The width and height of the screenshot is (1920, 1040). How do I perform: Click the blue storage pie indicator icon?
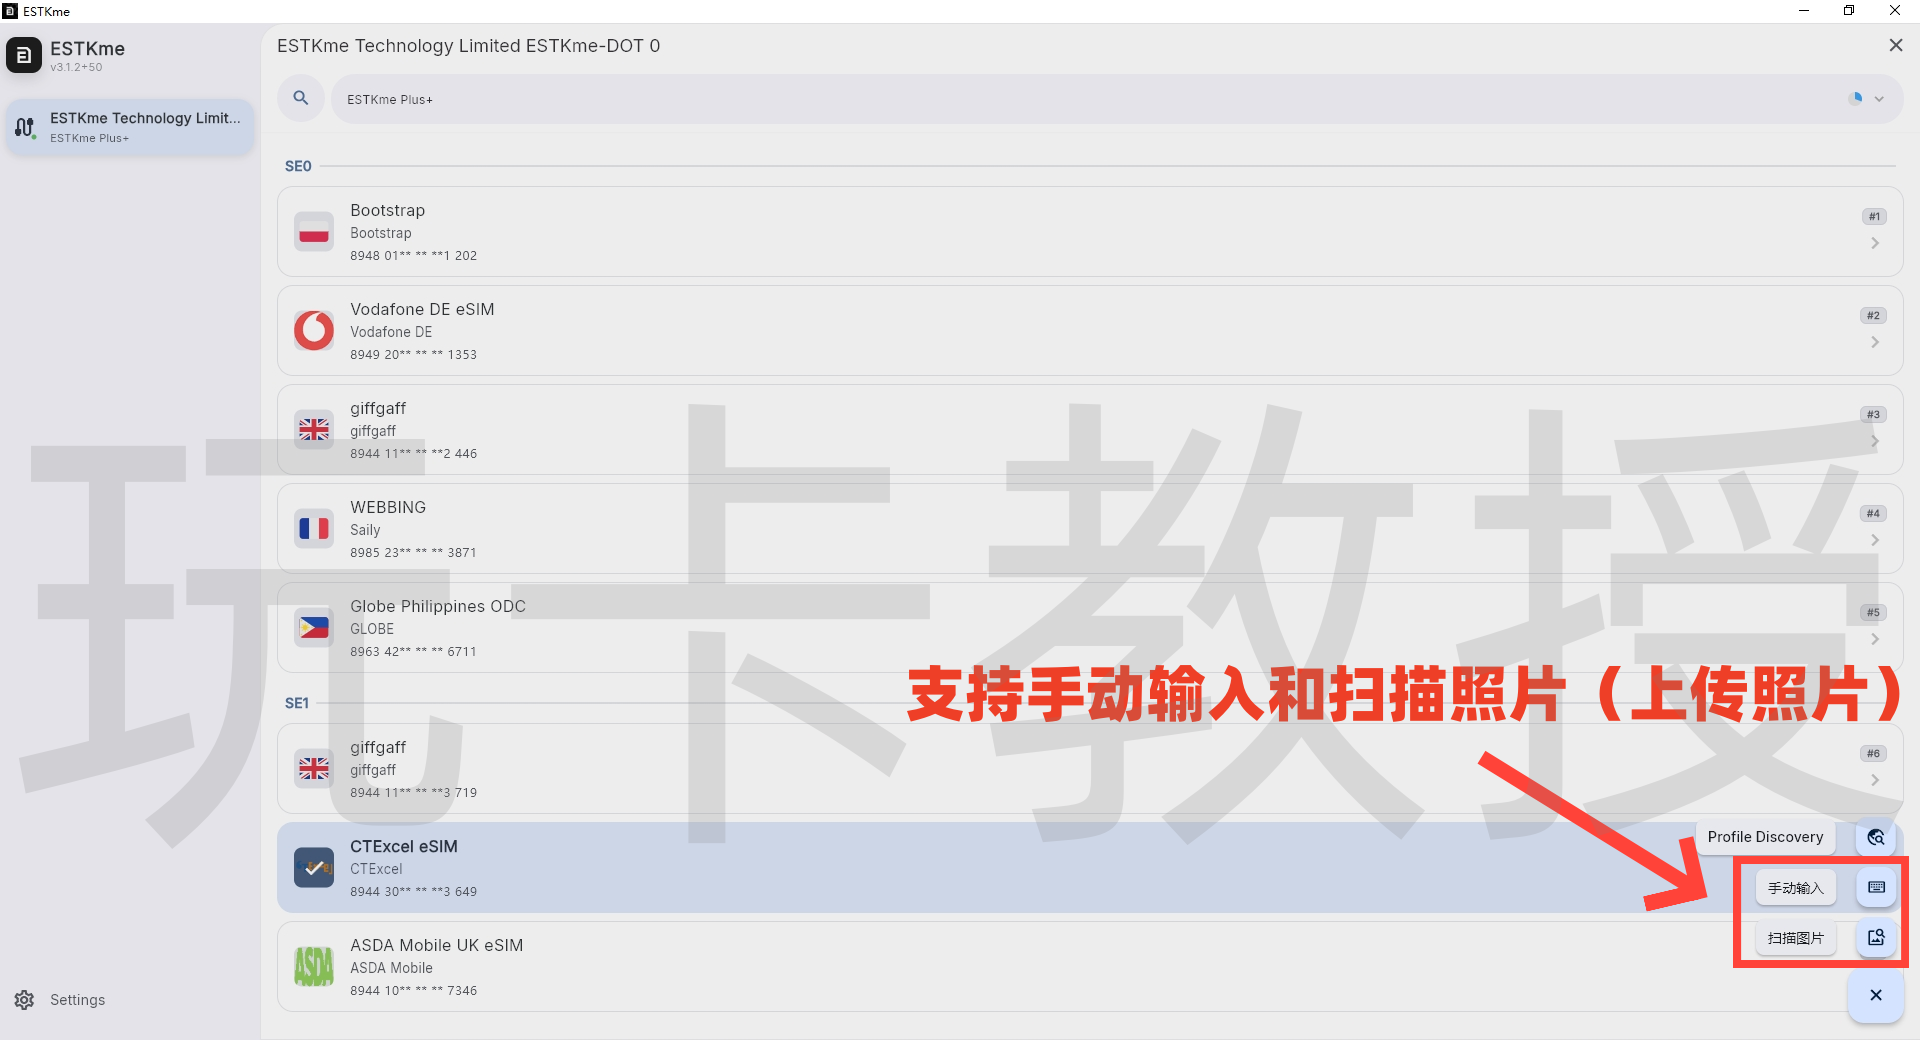(x=1856, y=98)
